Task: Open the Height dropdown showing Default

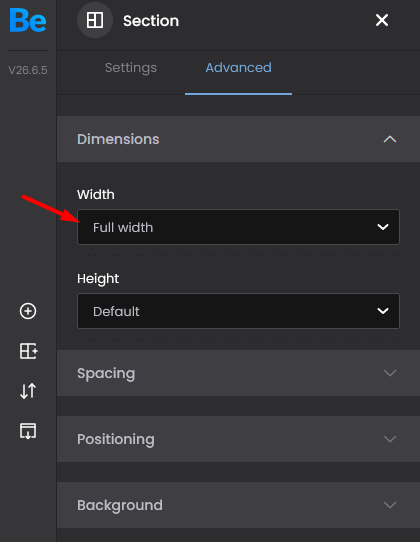Action: [238, 311]
